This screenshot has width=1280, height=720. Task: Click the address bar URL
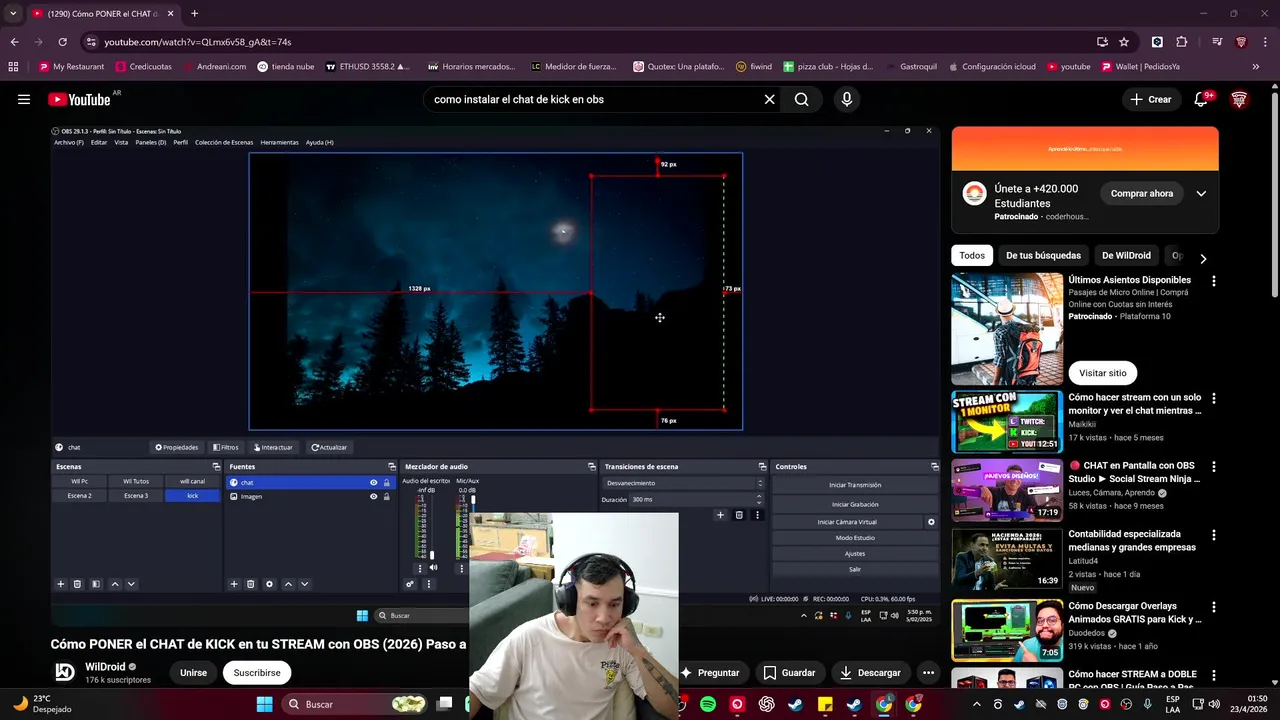coord(198,42)
